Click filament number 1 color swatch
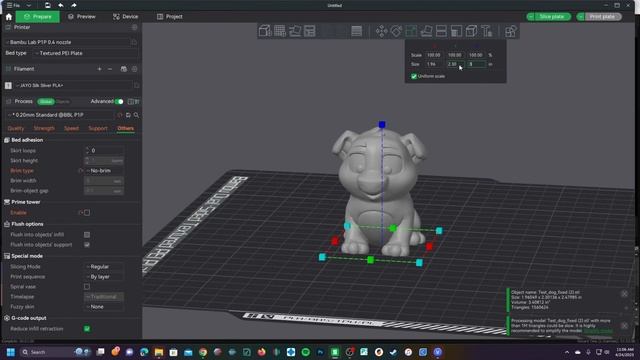Viewport: 640px width, 360px height. (x=8, y=85)
